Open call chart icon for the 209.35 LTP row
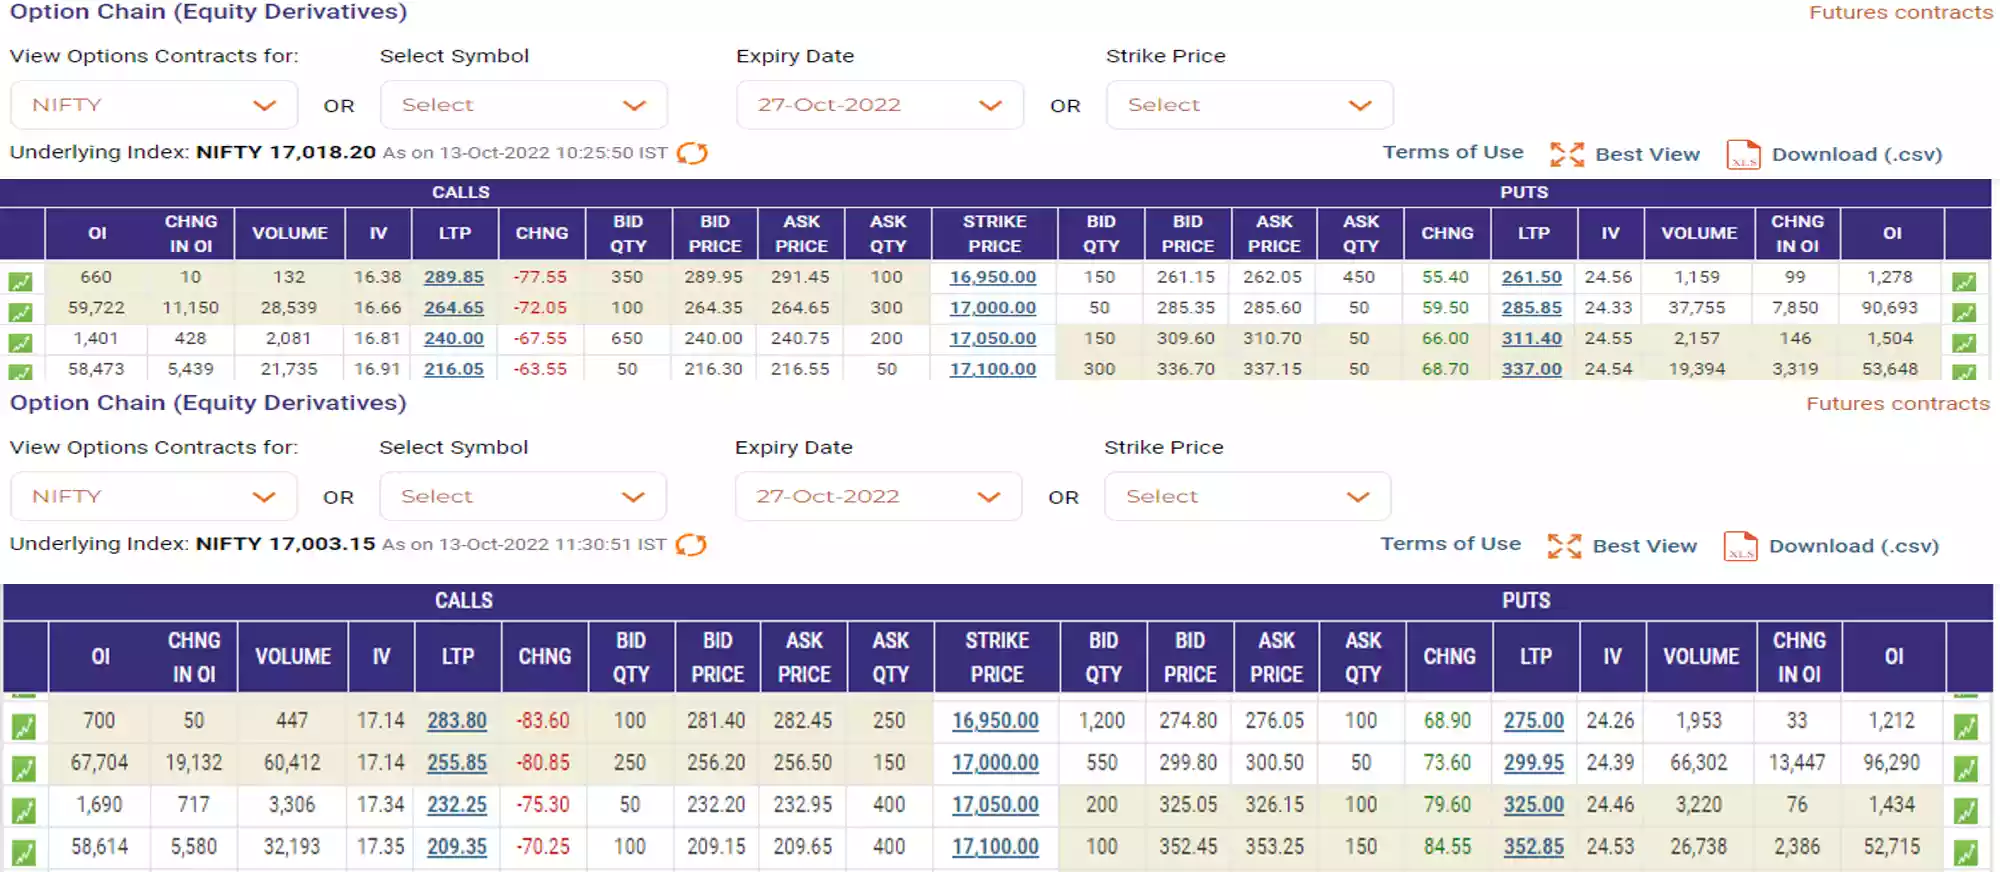The width and height of the screenshot is (2000, 872). click(x=23, y=853)
